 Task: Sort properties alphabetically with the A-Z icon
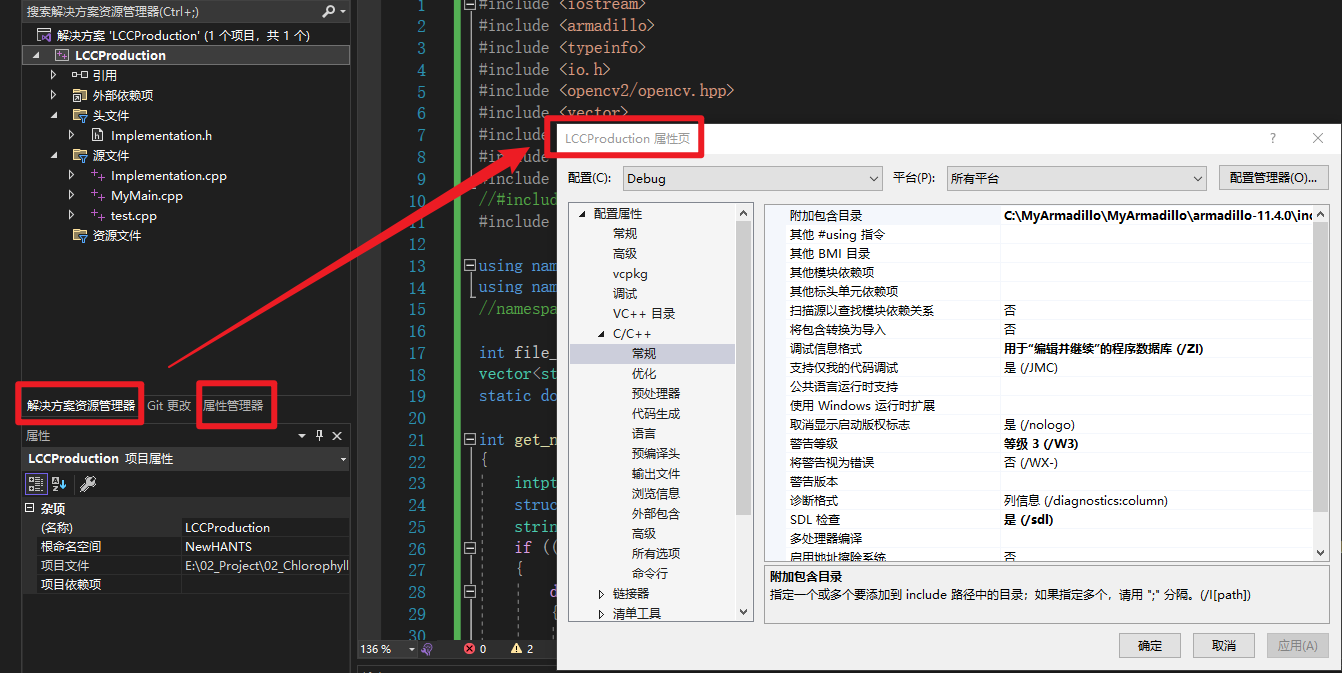tap(59, 484)
